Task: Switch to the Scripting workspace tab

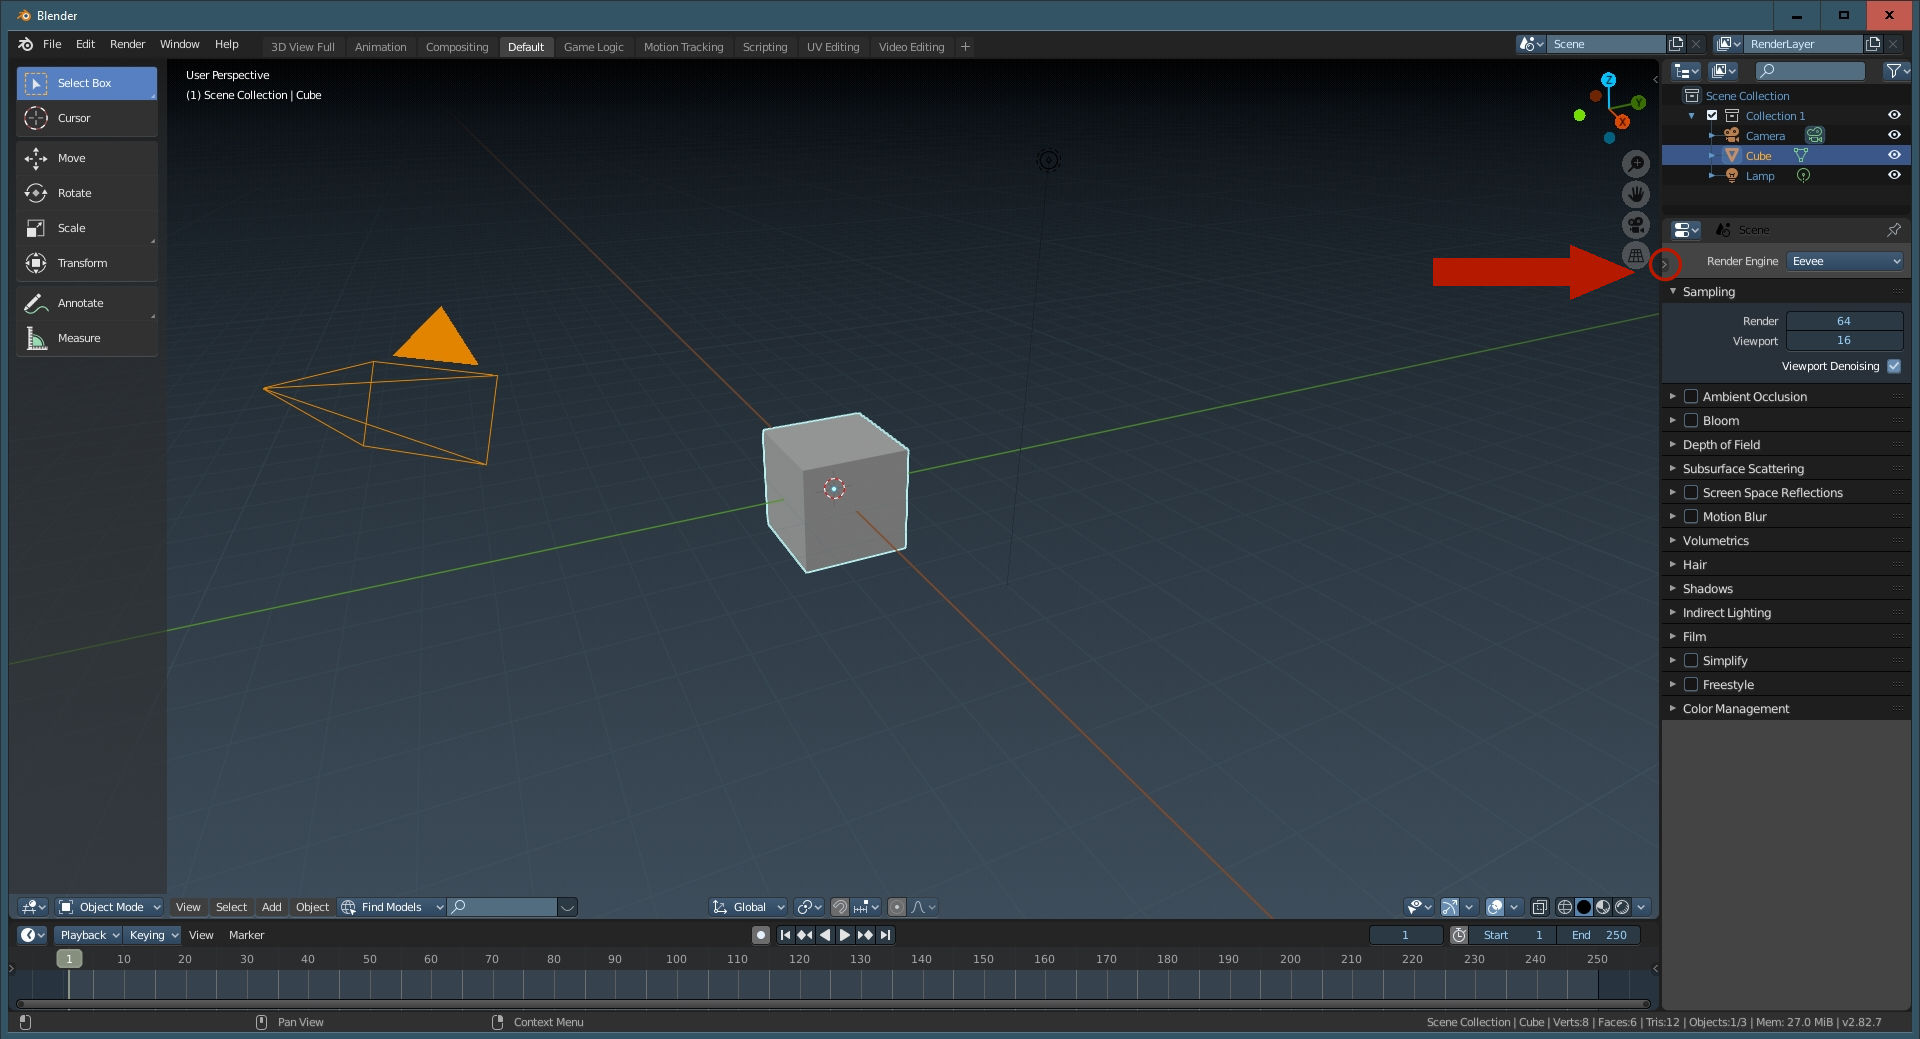Action: click(765, 47)
